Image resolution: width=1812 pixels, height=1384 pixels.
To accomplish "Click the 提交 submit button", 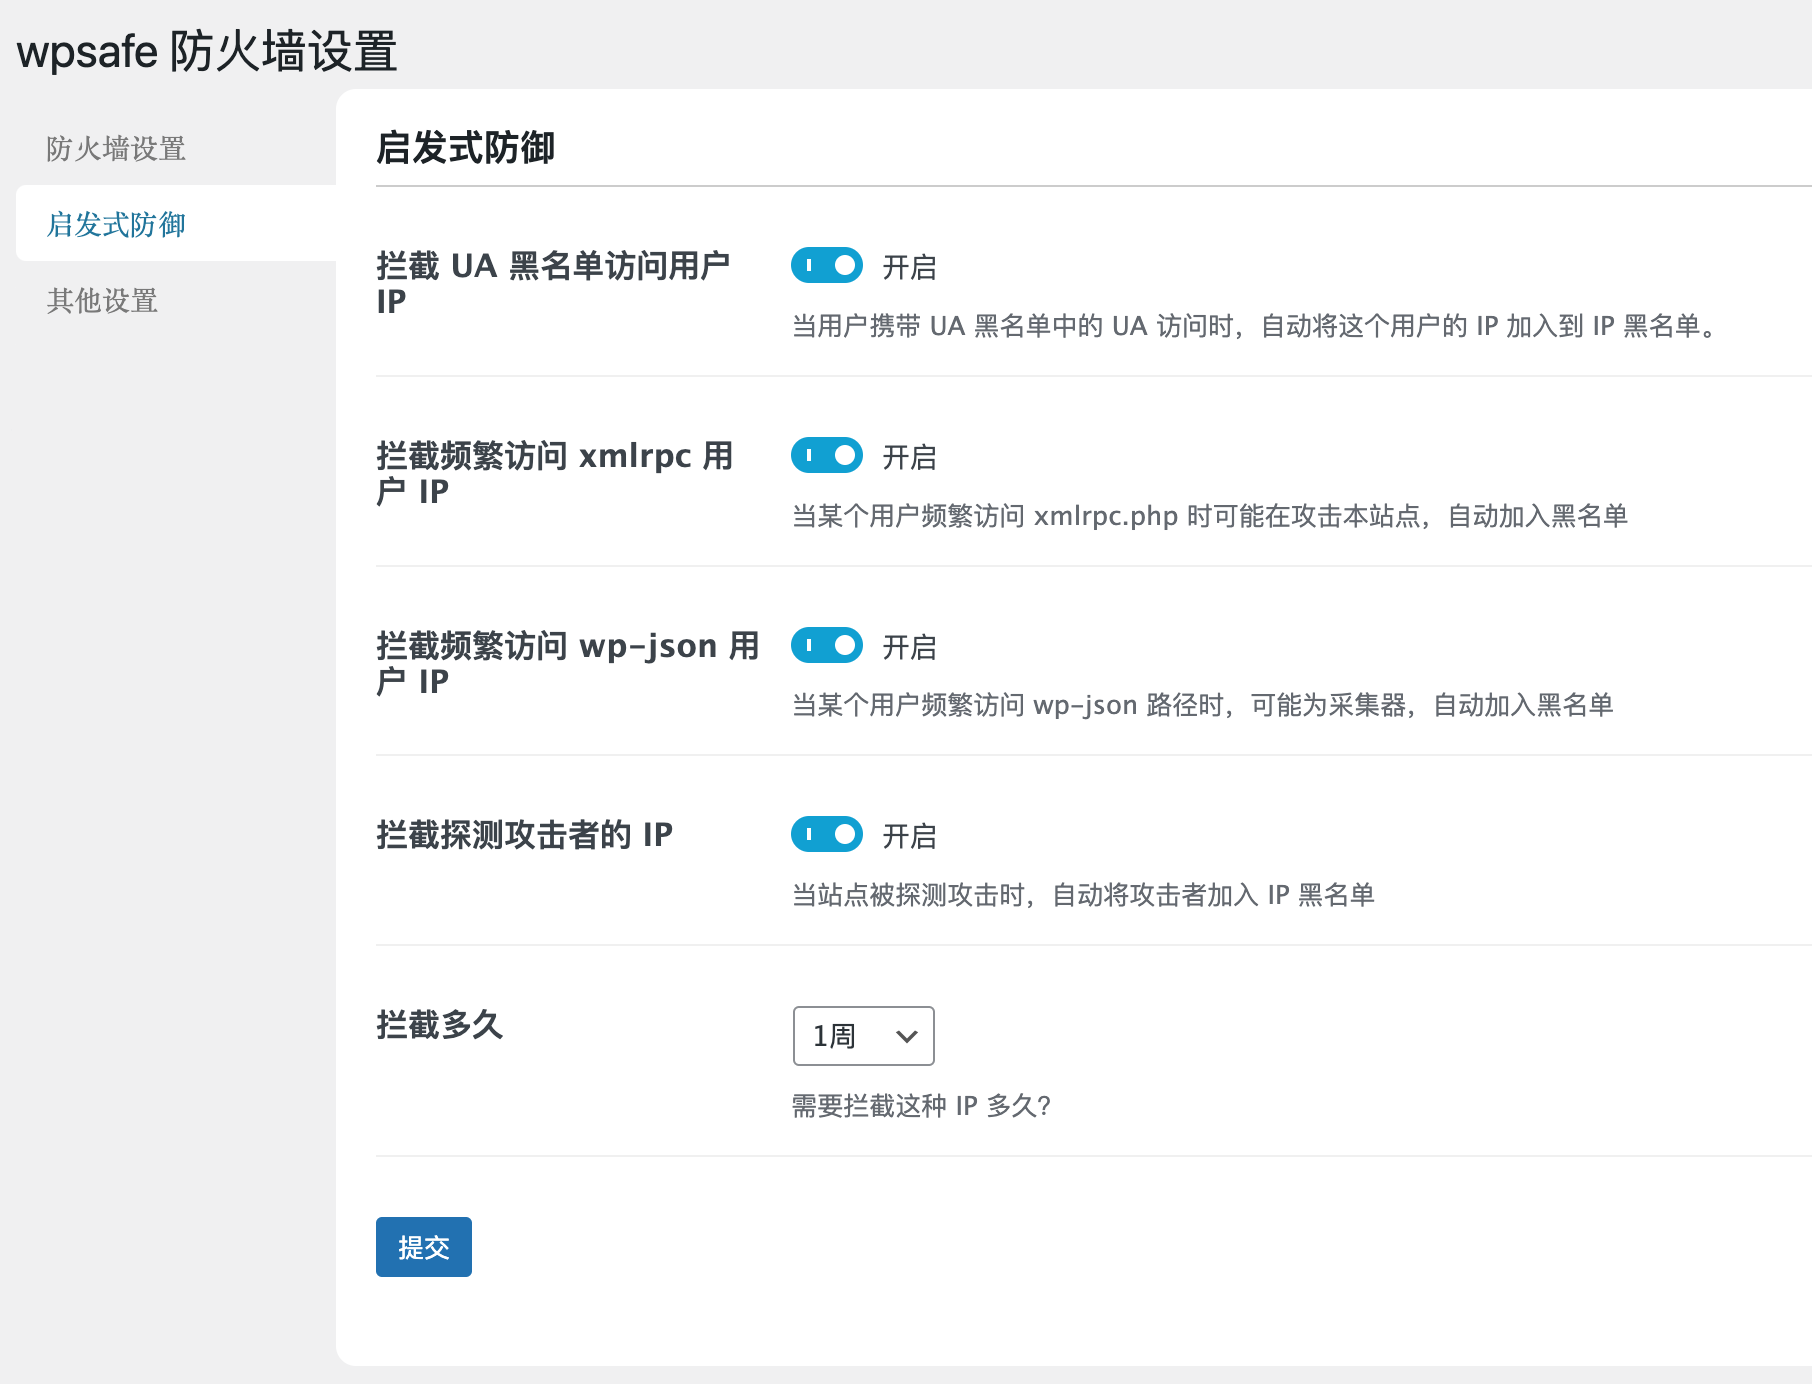I will tap(424, 1247).
